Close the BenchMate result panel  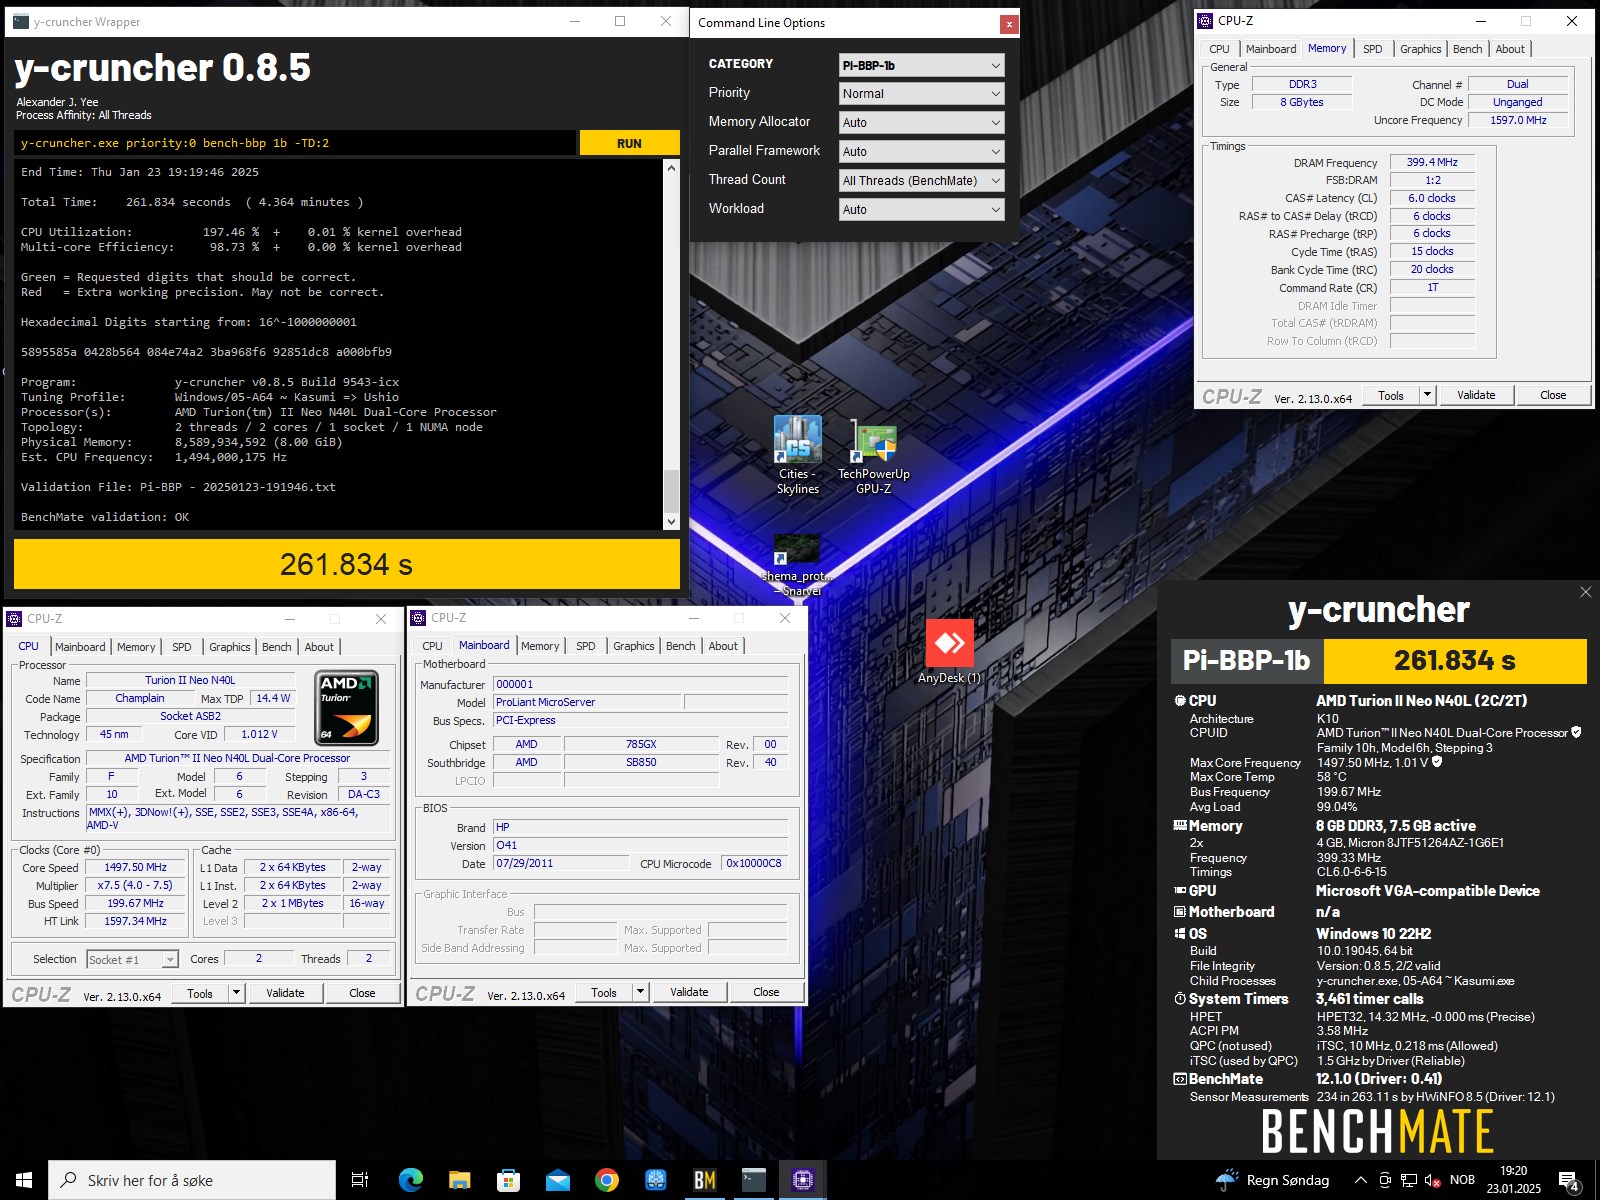click(x=1585, y=592)
